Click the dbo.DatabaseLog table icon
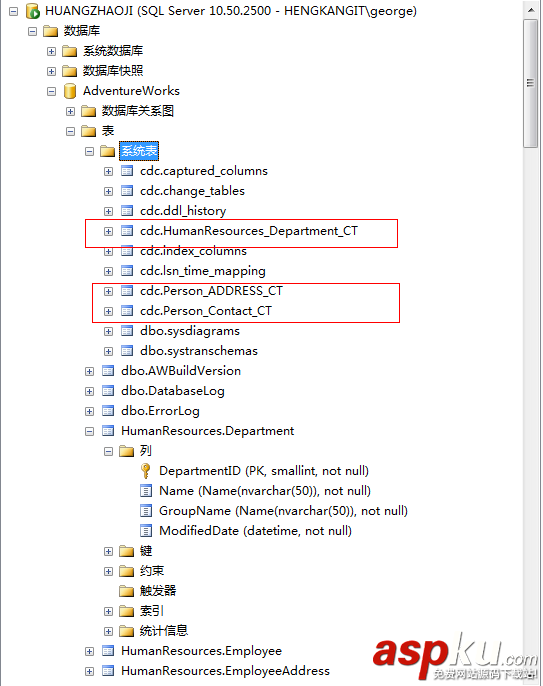The width and height of the screenshot is (543, 686). (108, 391)
